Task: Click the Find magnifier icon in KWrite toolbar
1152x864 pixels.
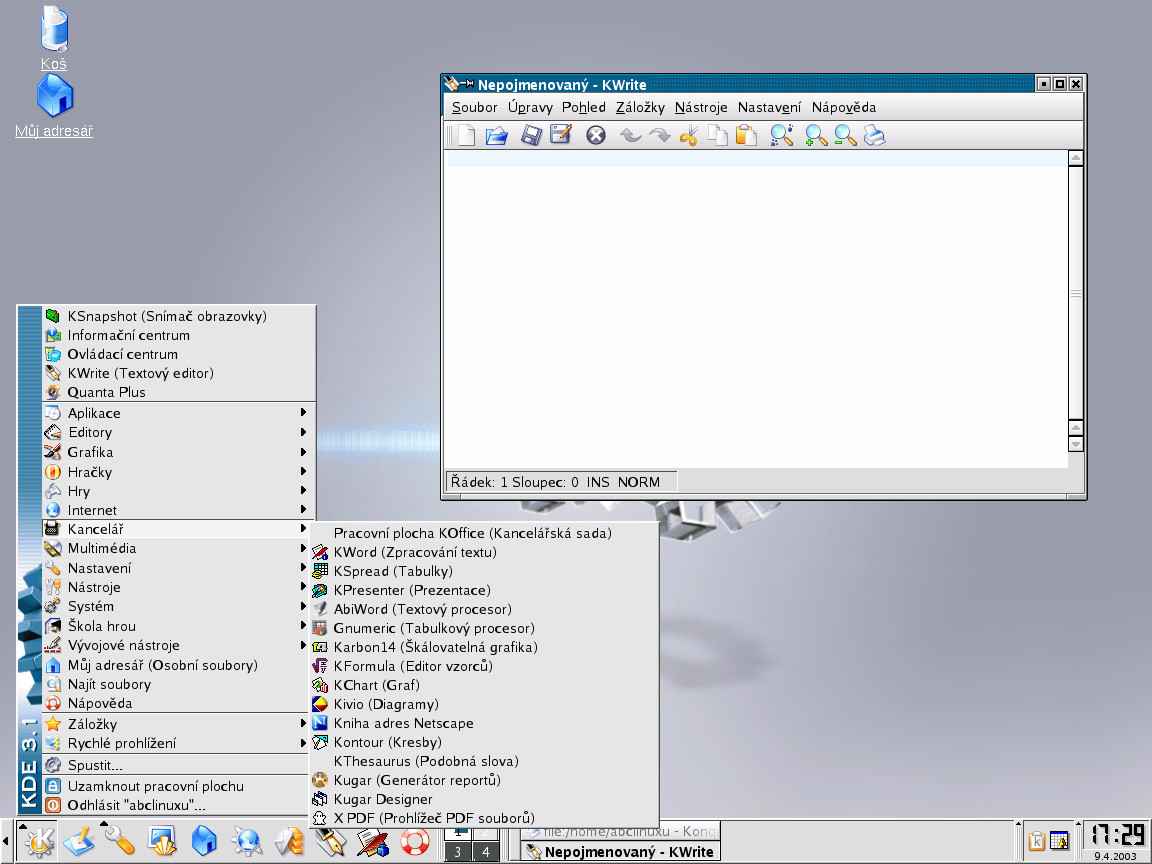Action: point(781,135)
